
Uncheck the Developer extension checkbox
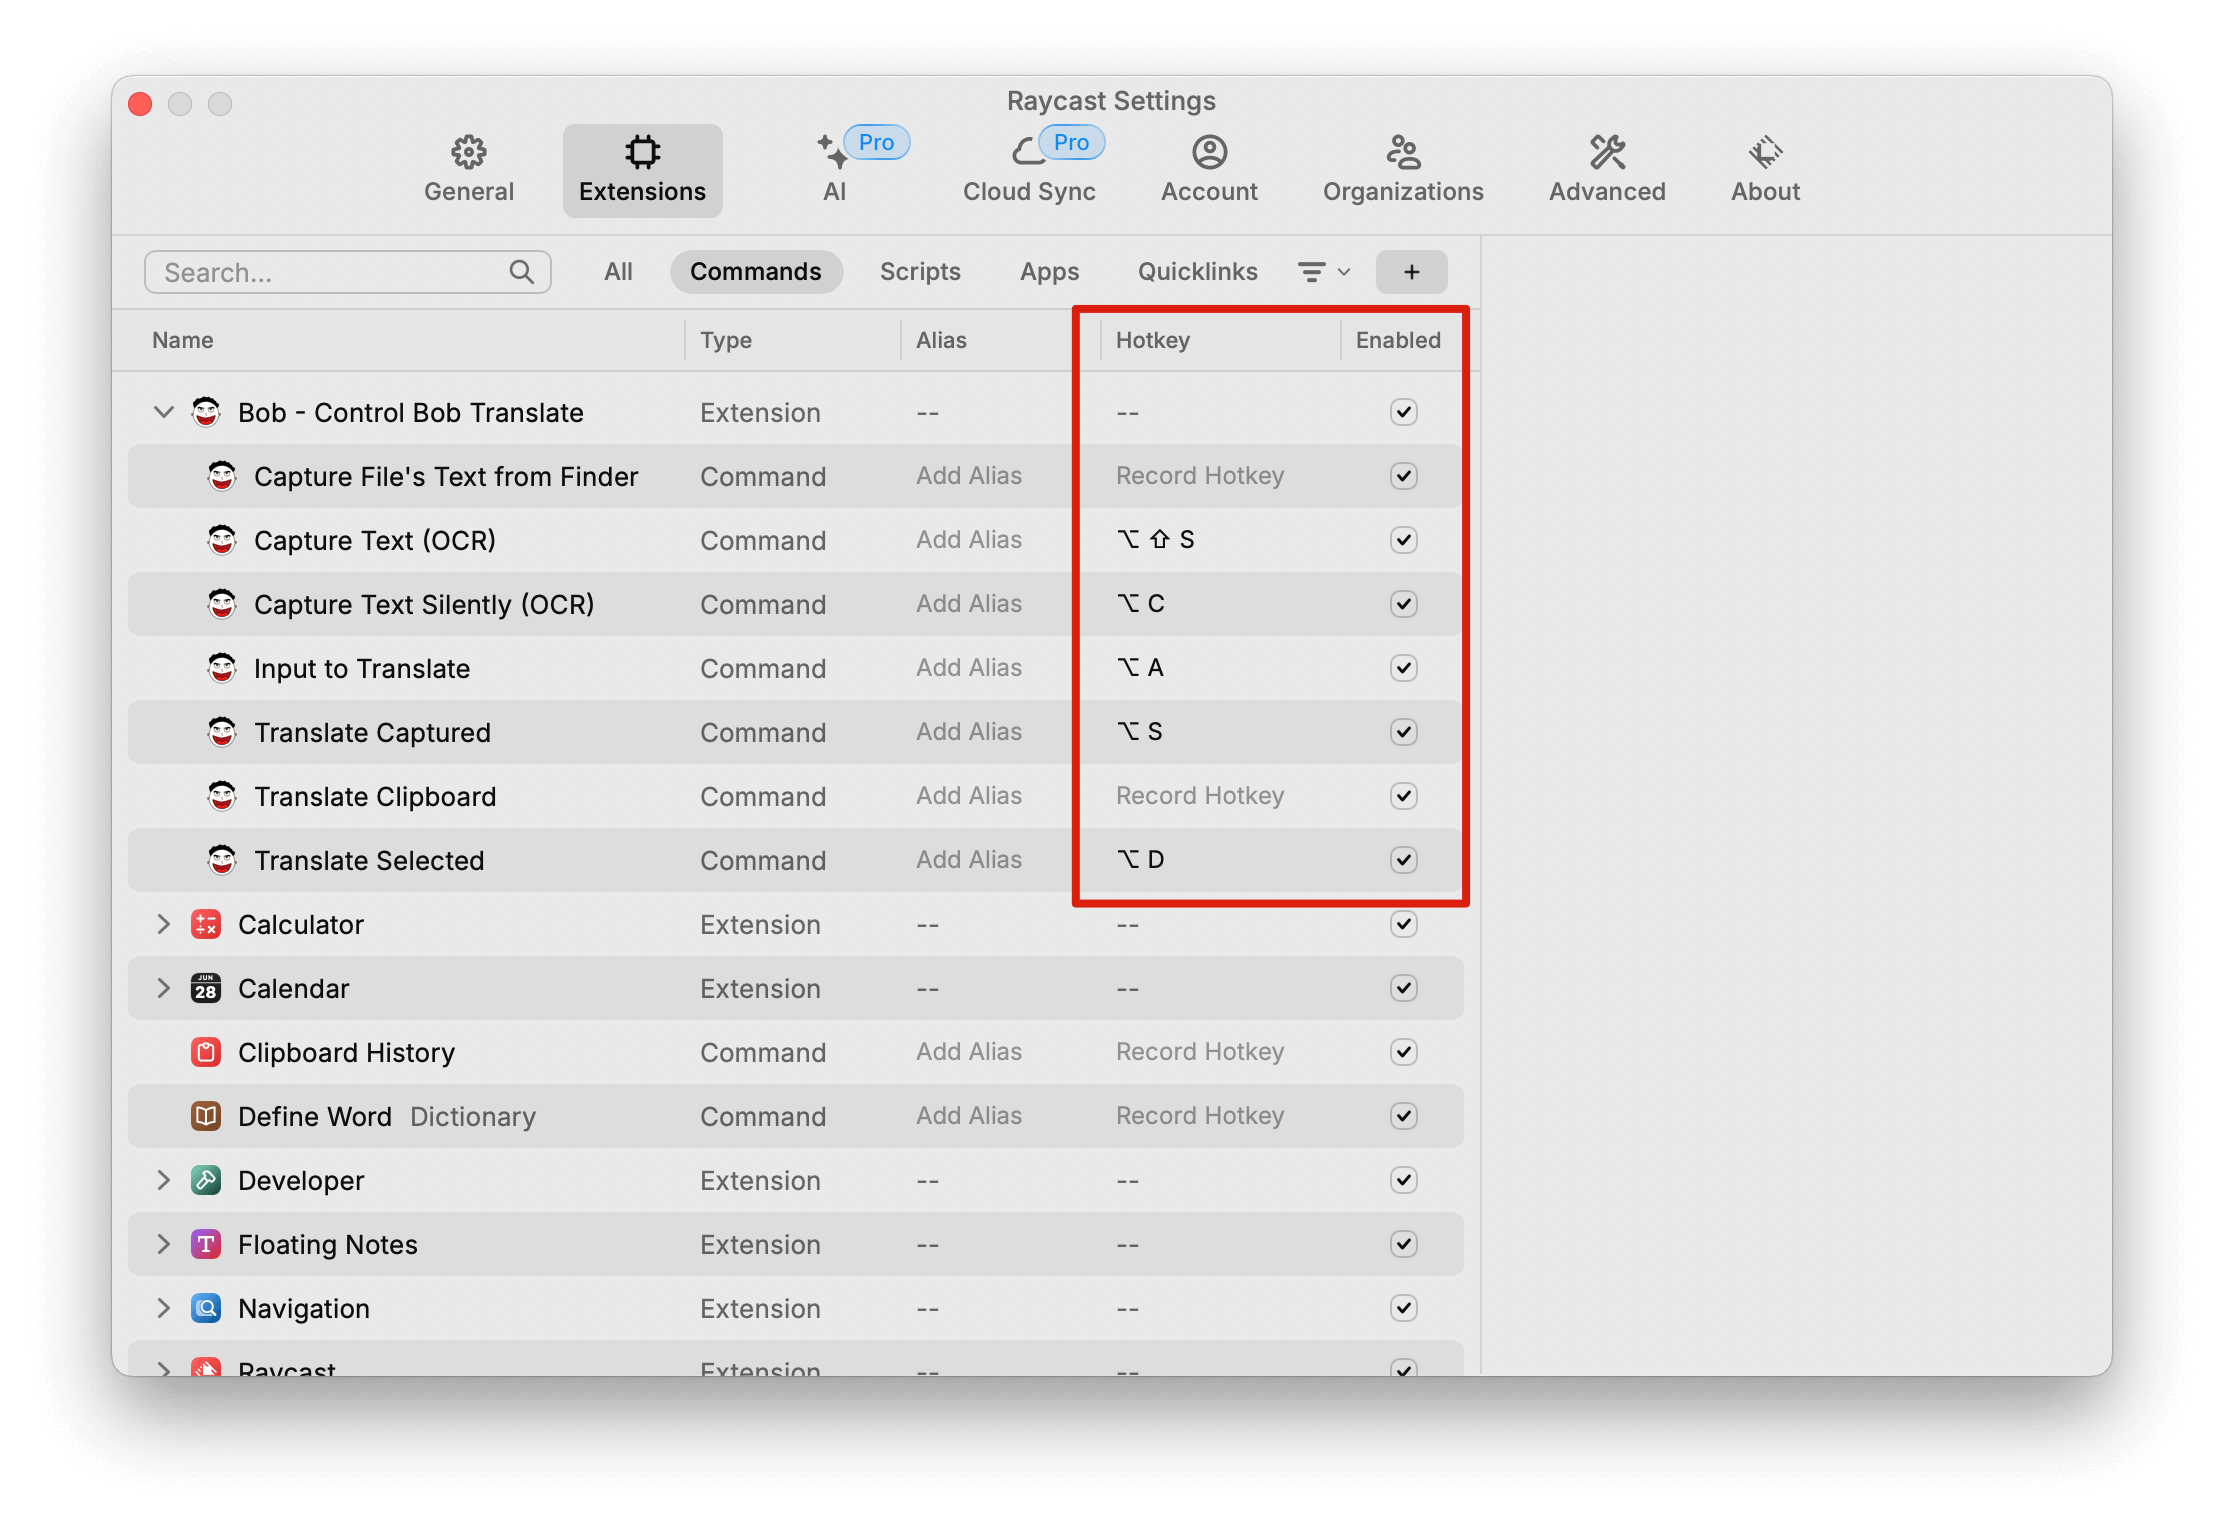(1404, 1180)
